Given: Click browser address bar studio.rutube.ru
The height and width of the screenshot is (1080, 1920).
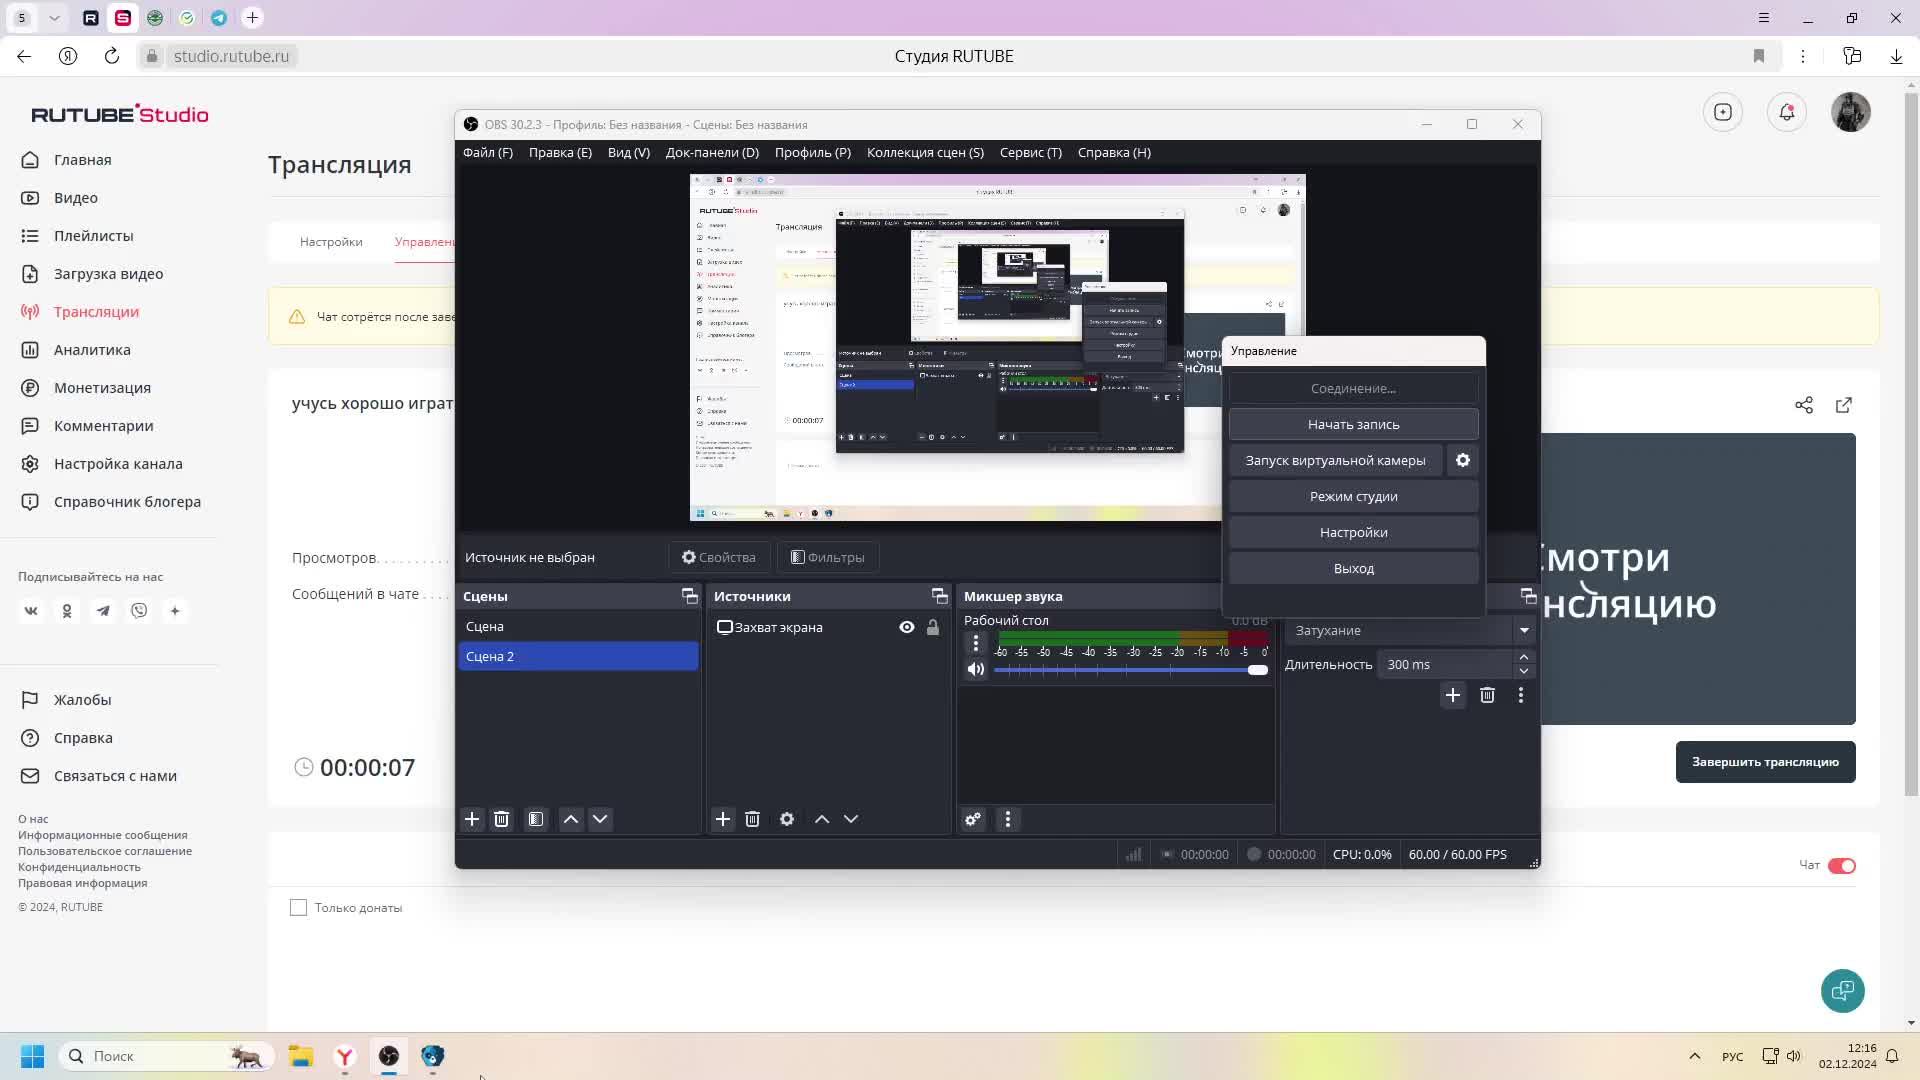Looking at the screenshot, I should (231, 56).
